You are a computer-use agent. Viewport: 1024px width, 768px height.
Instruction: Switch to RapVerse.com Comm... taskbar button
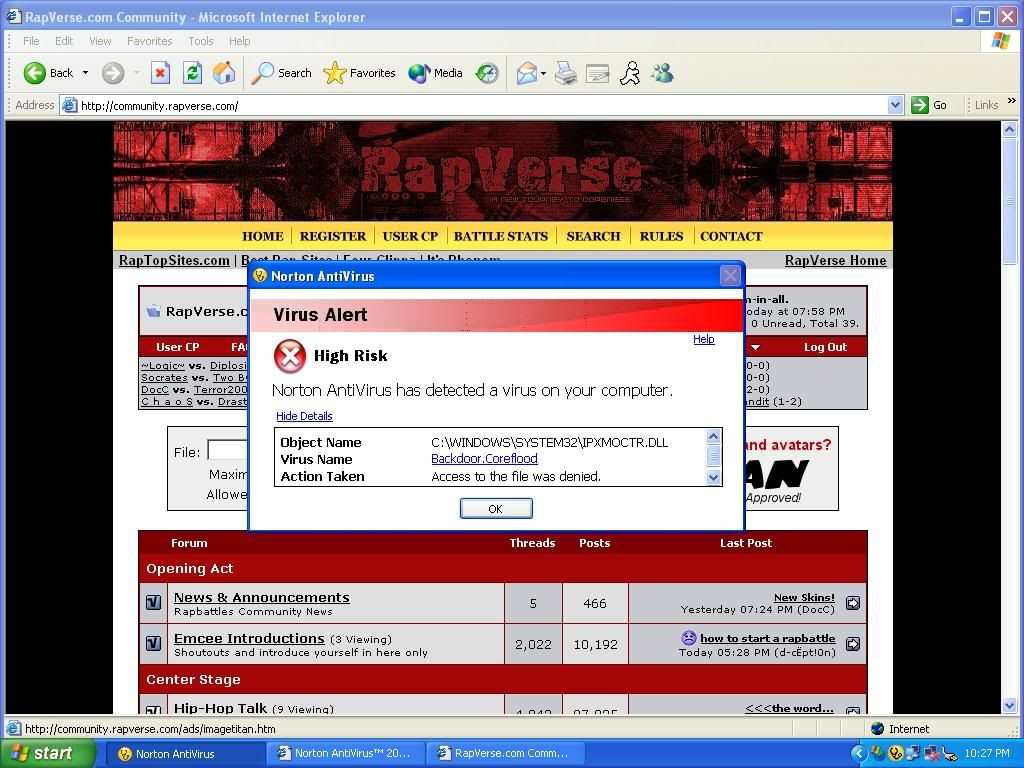coord(505,754)
